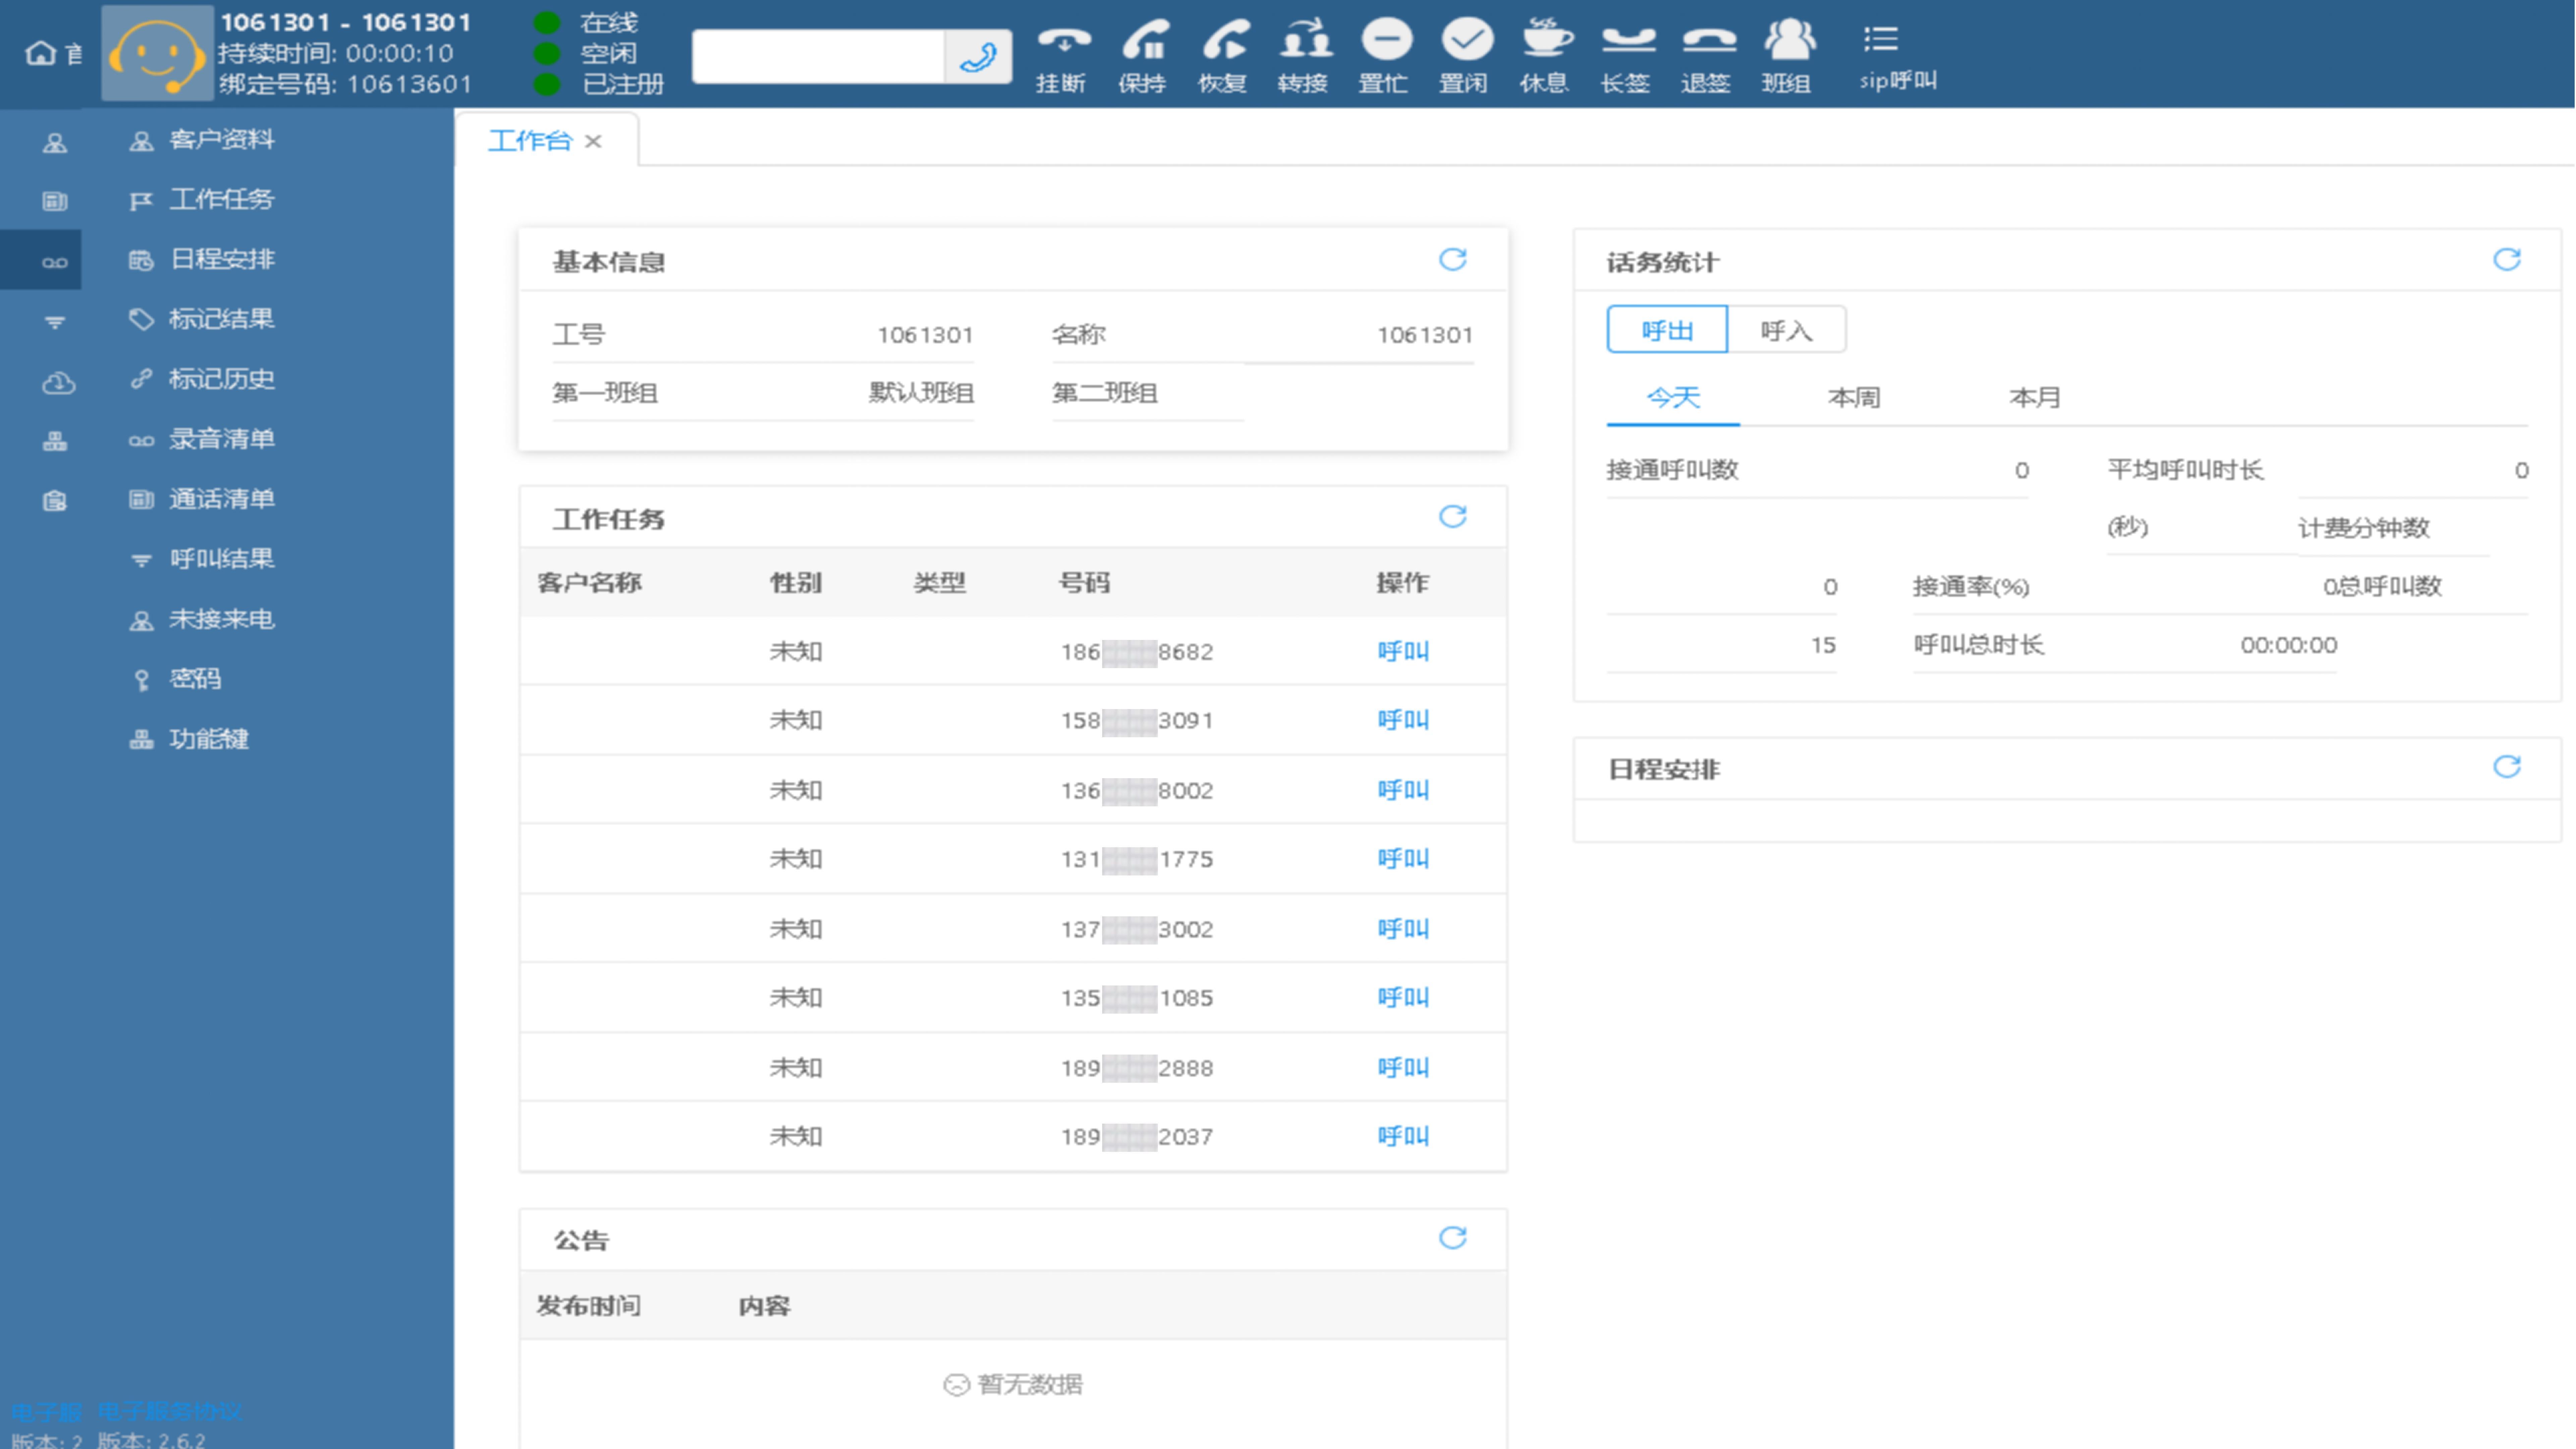Select the 工作台 tab
The width and height of the screenshot is (2576, 1449).
pyautogui.click(x=530, y=141)
